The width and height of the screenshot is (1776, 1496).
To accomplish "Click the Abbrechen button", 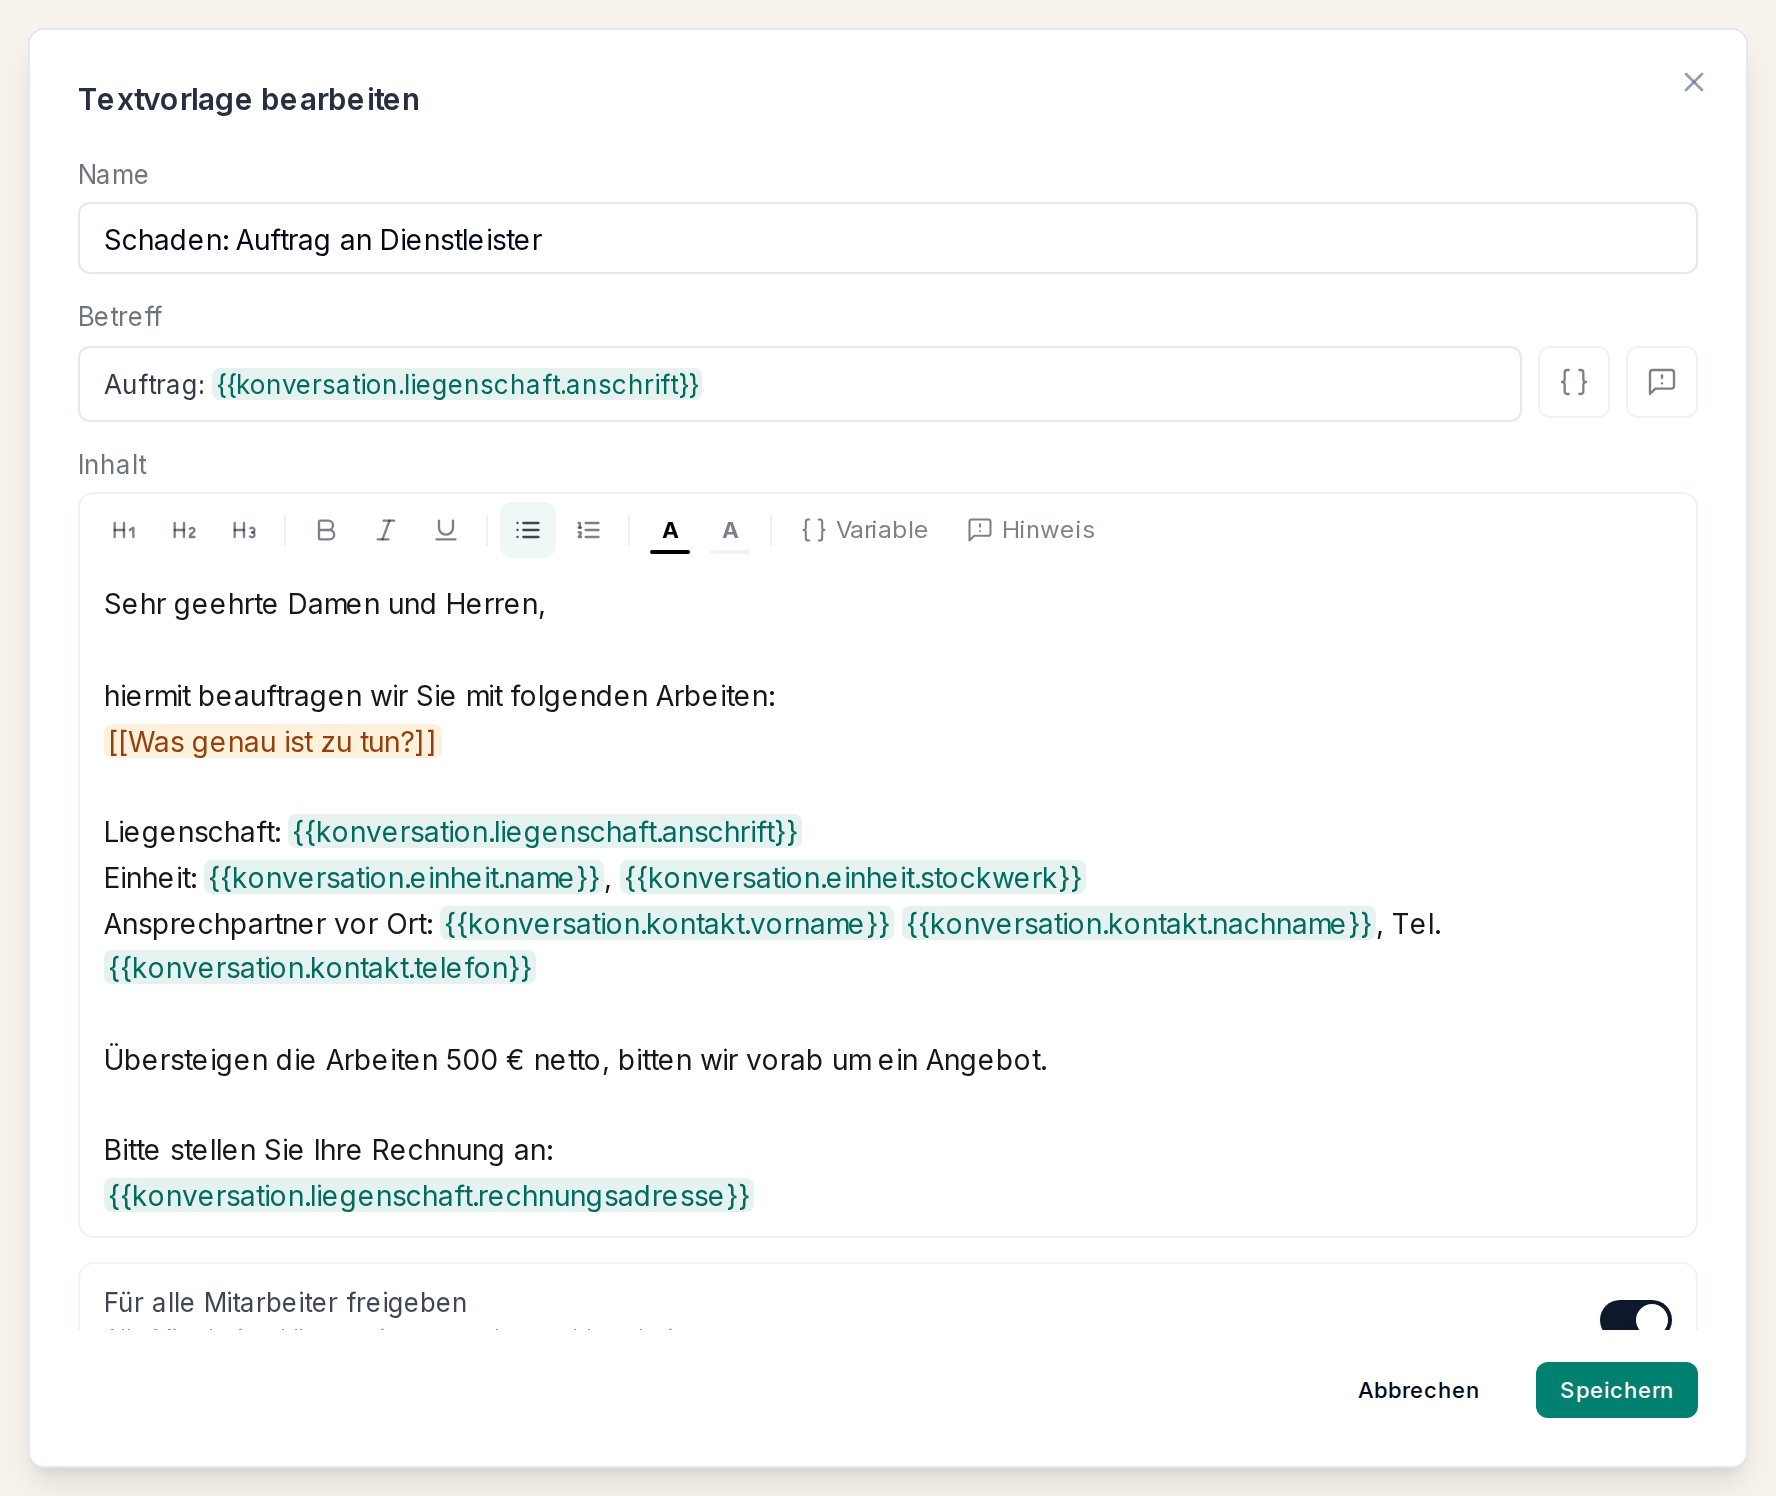I will 1418,1390.
